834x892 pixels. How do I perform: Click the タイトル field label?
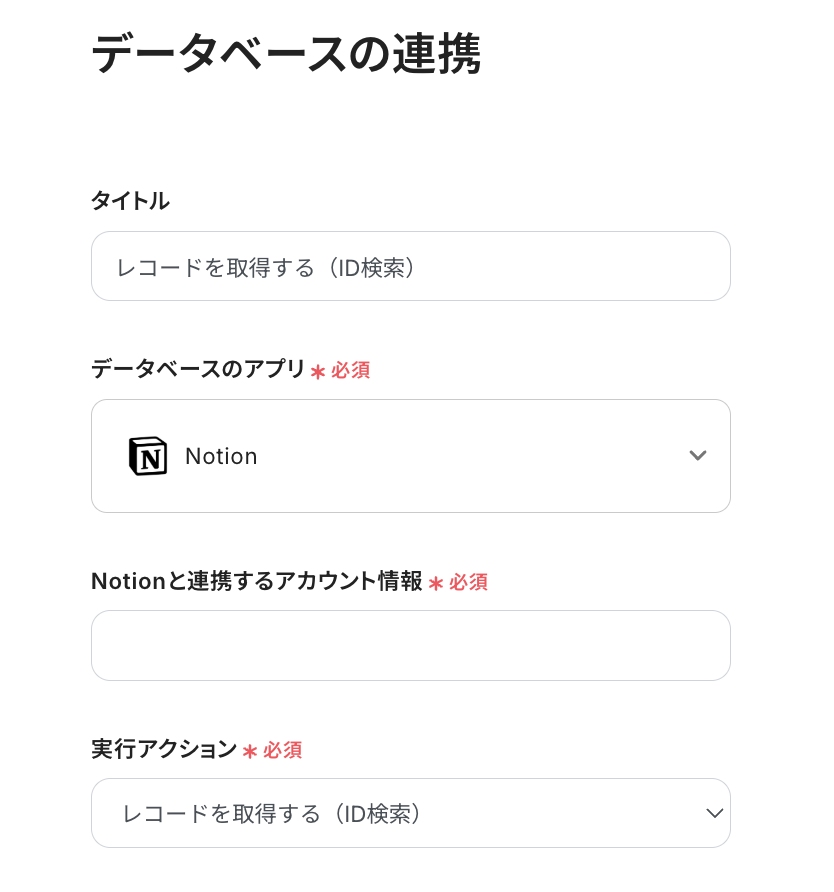click(130, 201)
